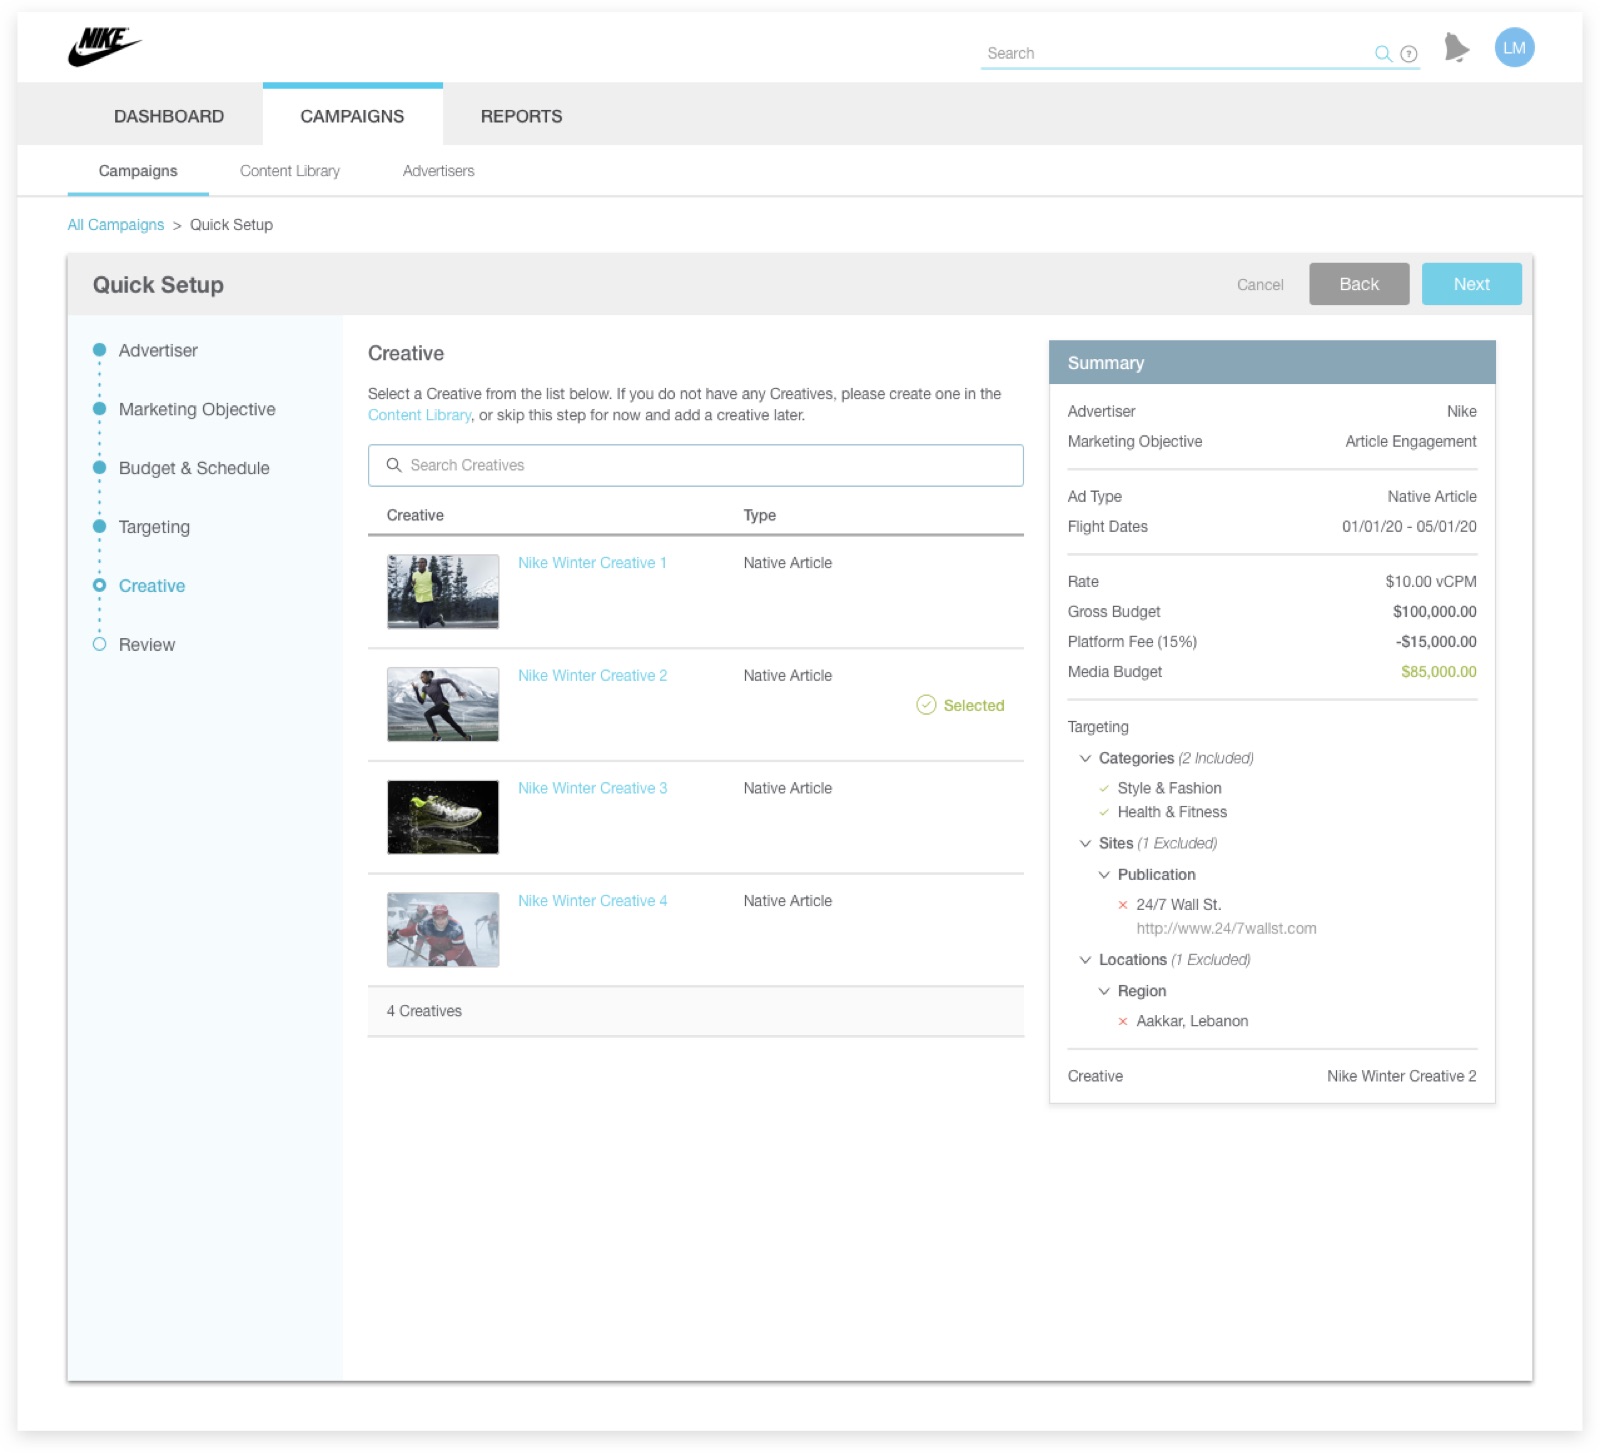The height and width of the screenshot is (1453, 1600).
Task: Click the Nike Winter Creative 1 thumbnail
Action: tap(443, 592)
